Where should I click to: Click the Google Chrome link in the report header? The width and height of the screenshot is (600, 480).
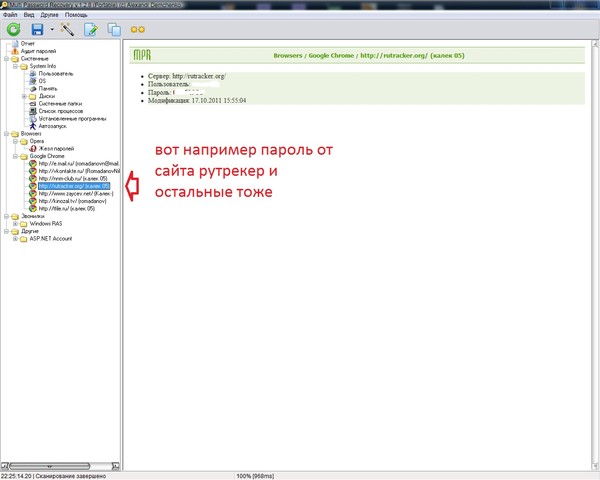[331, 56]
